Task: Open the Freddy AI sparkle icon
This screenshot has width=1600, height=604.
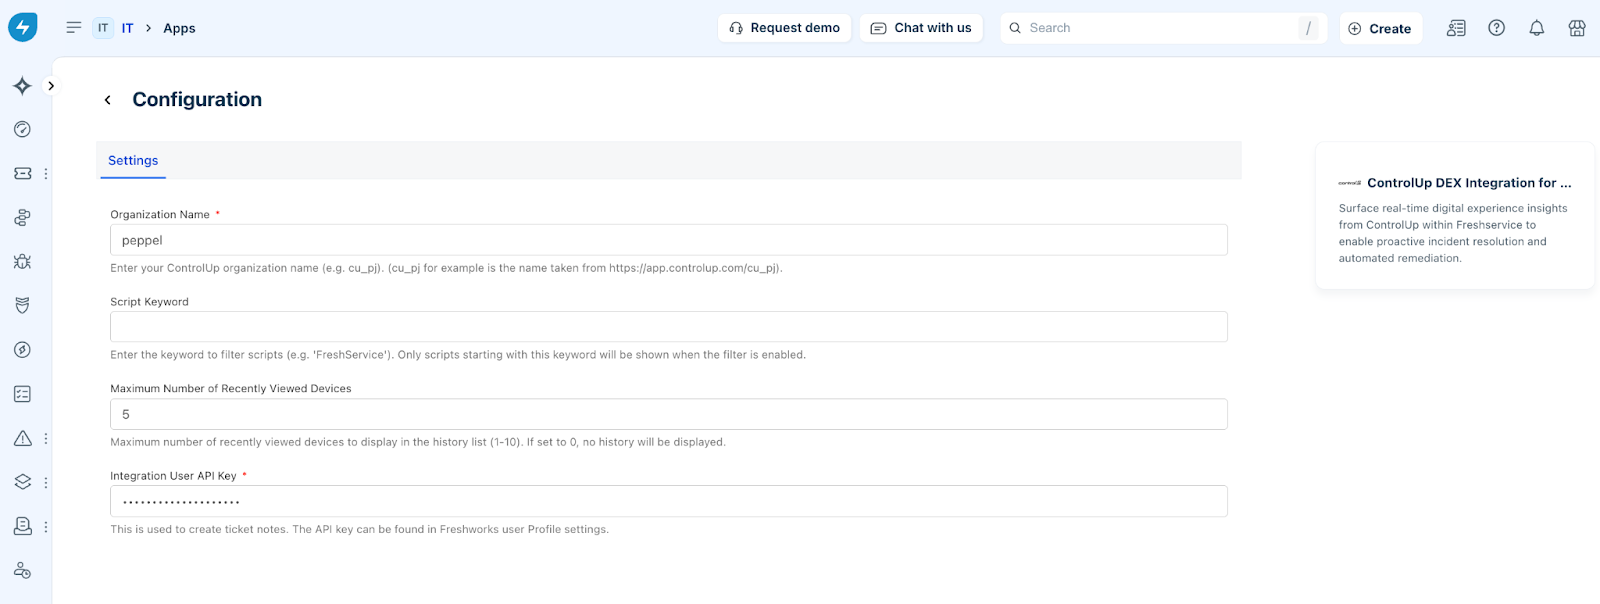Action: (x=22, y=86)
